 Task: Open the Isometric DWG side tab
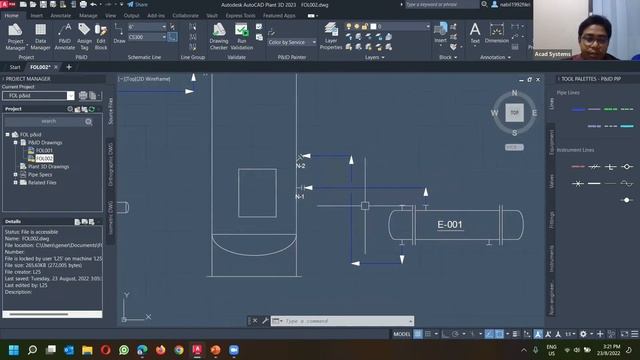(x=110, y=218)
